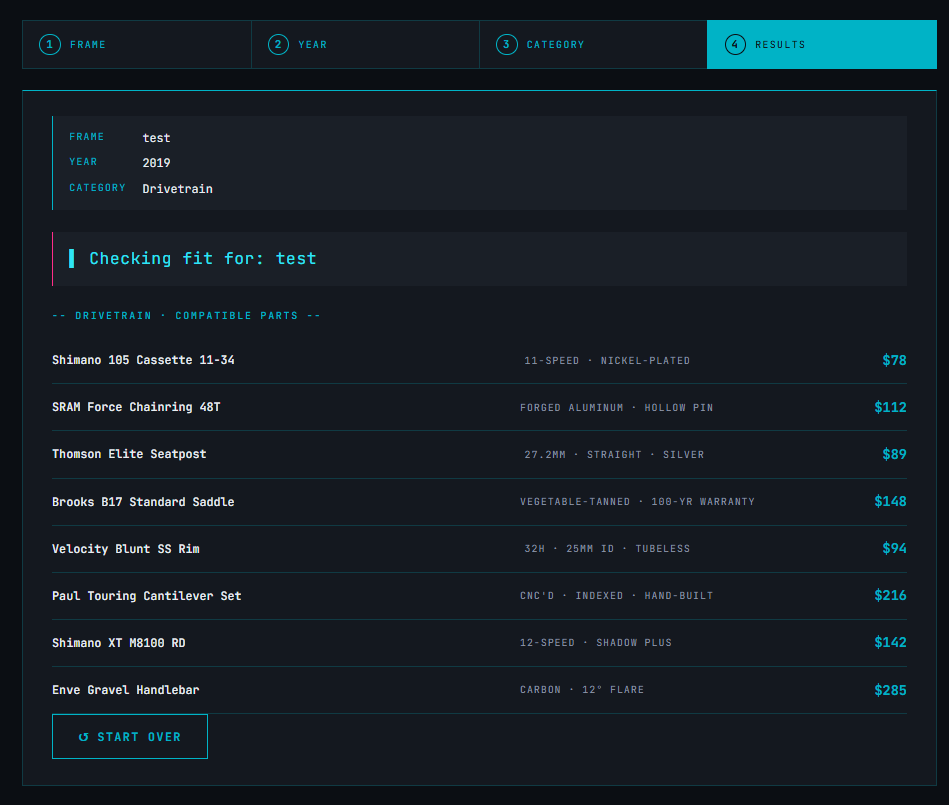Viewport: 949px width, 805px height.
Task: Click the $78 price
Action: [894, 360]
